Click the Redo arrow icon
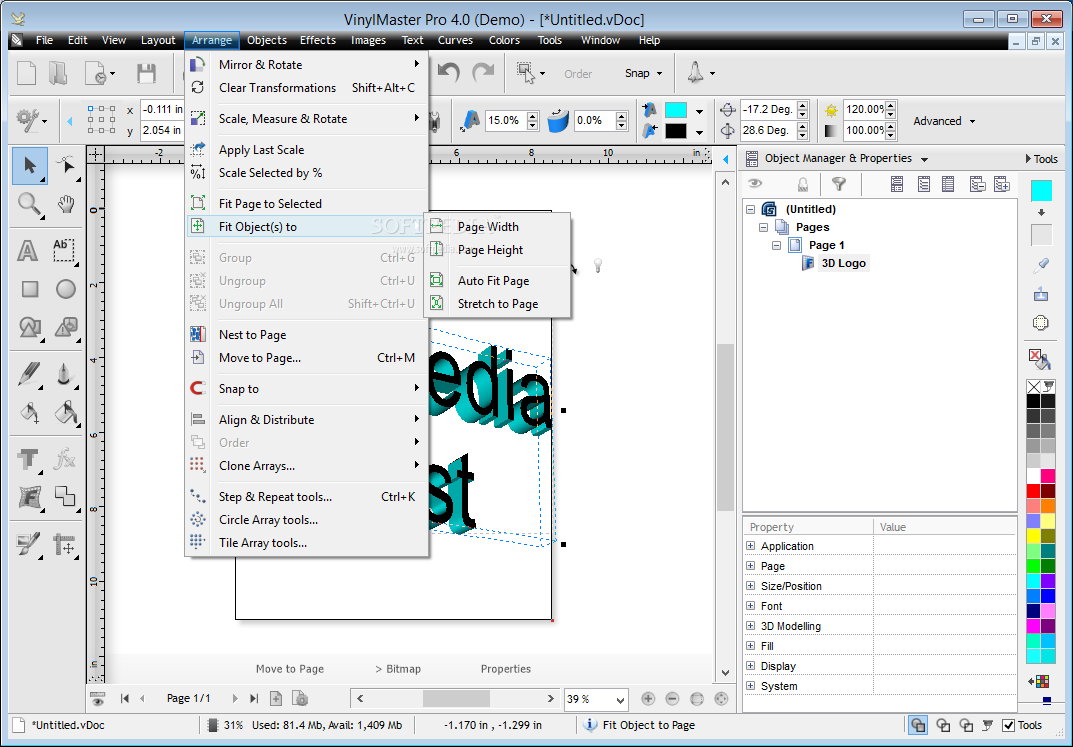Viewport: 1073px width, 747px height. coord(484,73)
